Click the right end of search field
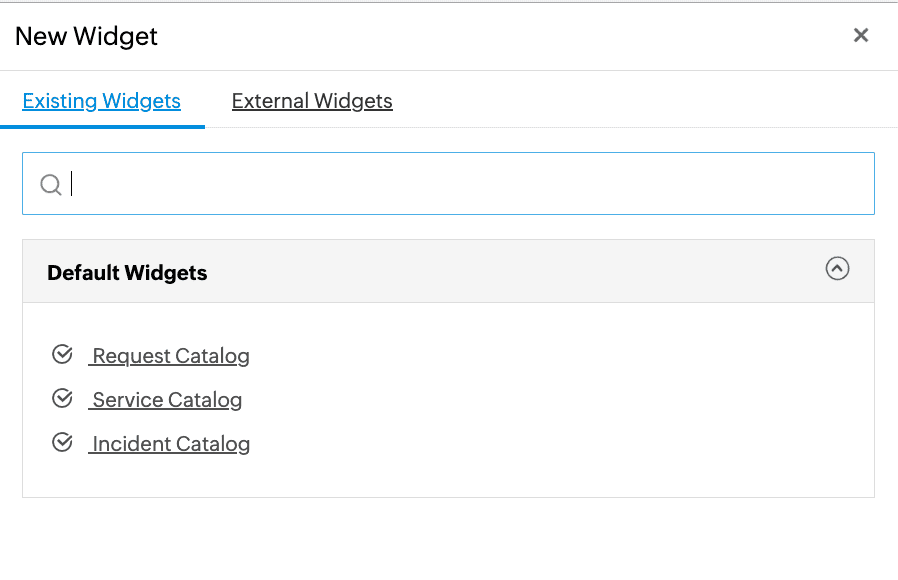Image resolution: width=898 pixels, height=580 pixels. pos(850,184)
